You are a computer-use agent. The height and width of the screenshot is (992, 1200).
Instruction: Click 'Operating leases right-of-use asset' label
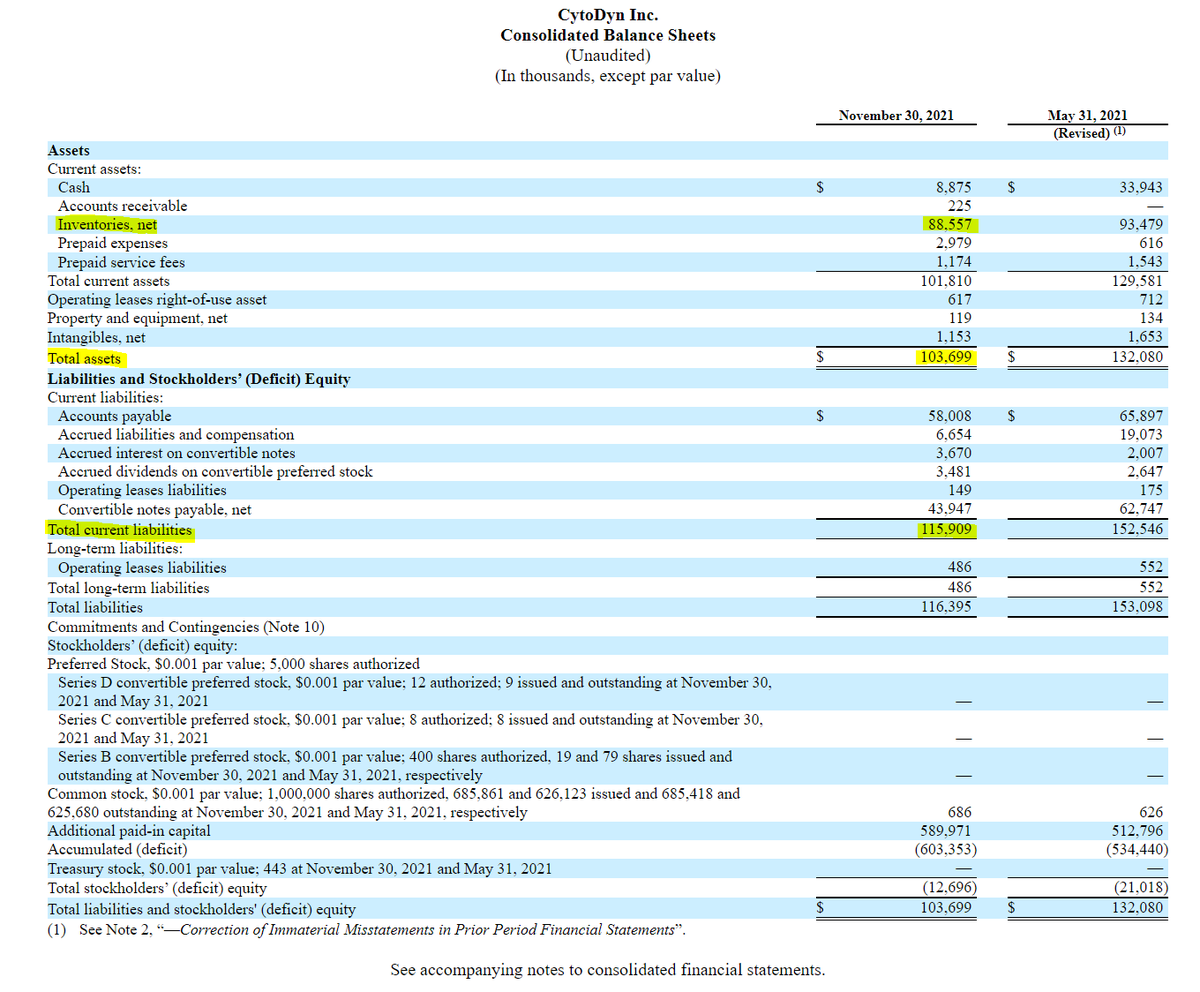(x=157, y=300)
